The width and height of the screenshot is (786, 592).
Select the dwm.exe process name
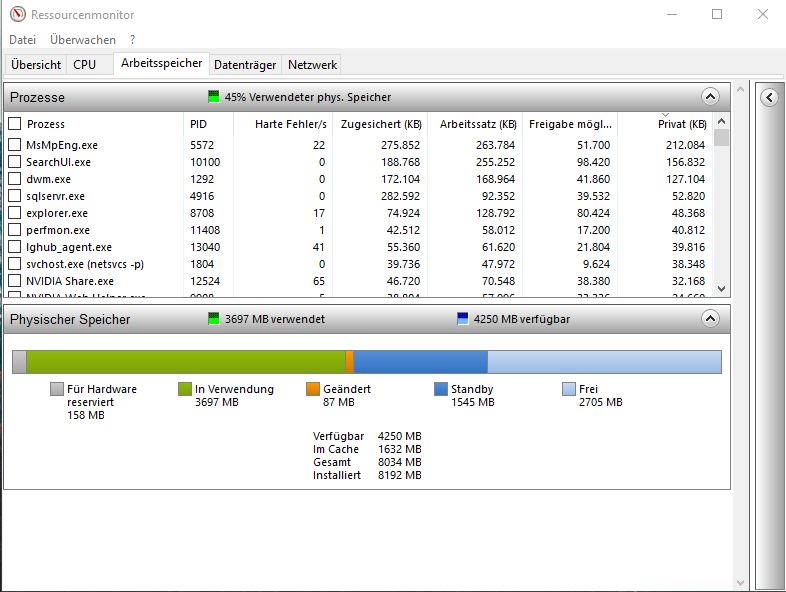(48, 179)
